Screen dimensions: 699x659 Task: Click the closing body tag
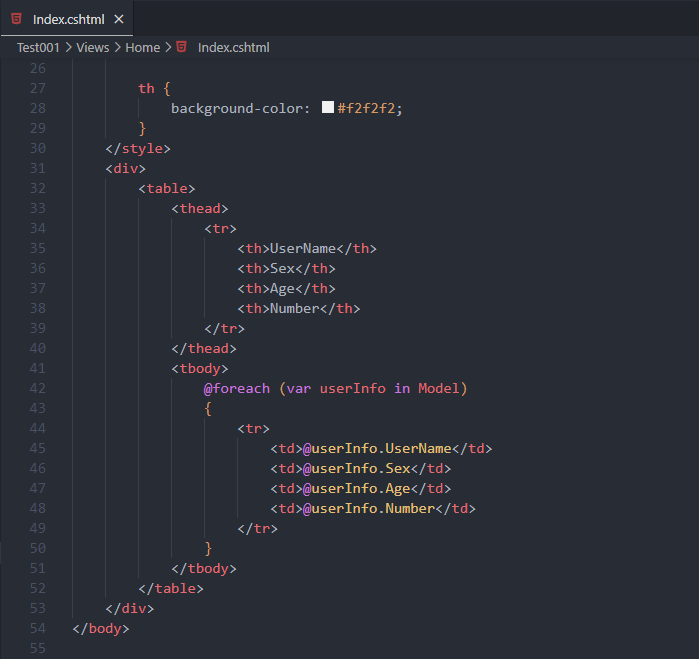pos(101,628)
